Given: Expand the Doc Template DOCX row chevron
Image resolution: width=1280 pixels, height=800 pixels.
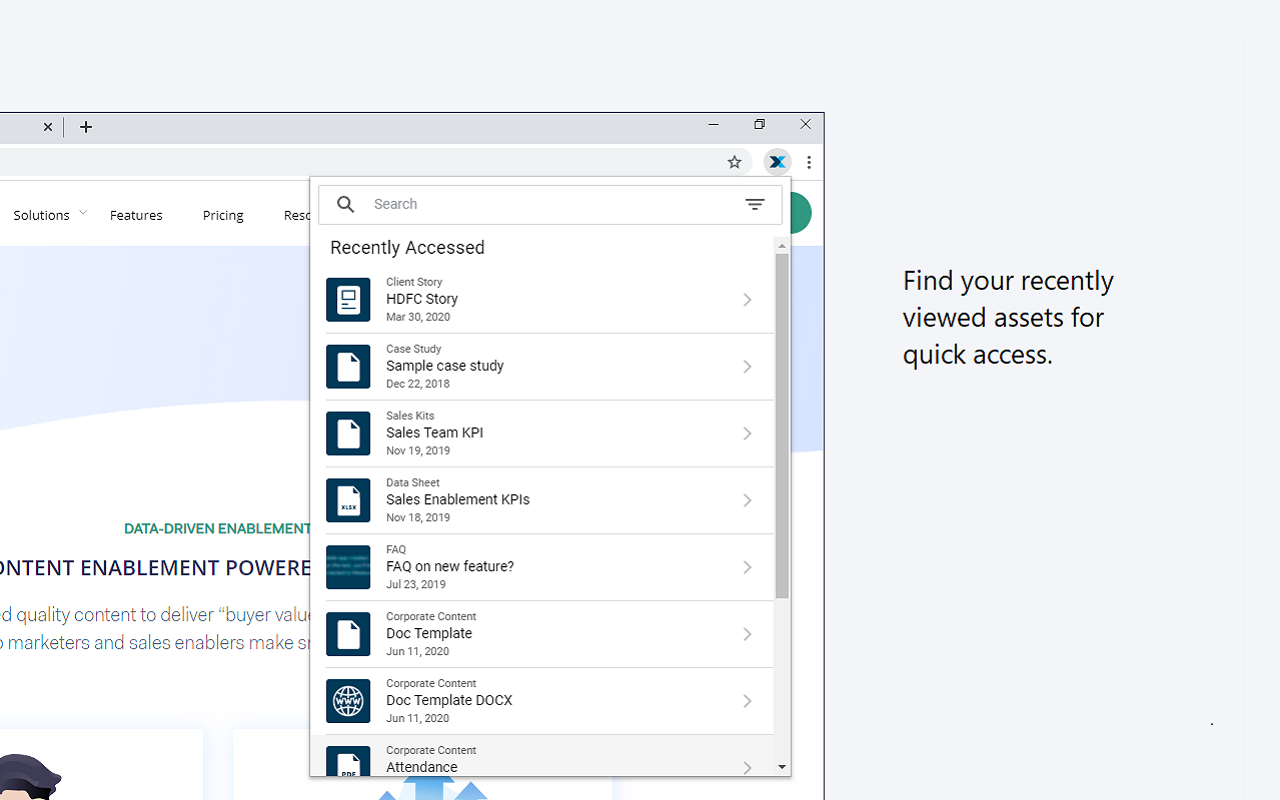Looking at the screenshot, I should click(747, 701).
